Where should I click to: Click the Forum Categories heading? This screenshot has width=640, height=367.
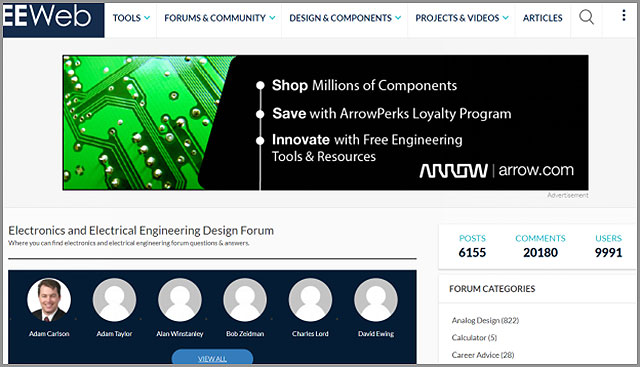tap(492, 289)
